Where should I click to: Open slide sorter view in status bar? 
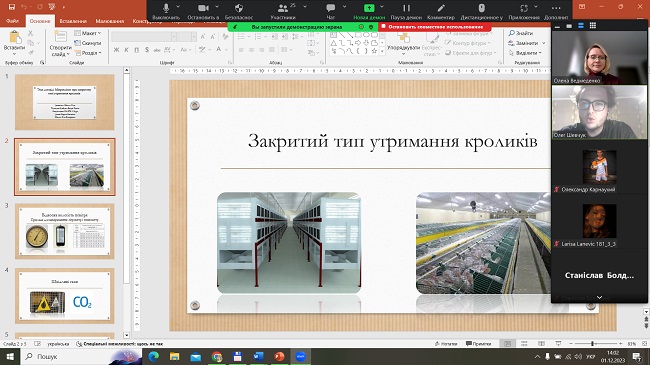(524, 343)
